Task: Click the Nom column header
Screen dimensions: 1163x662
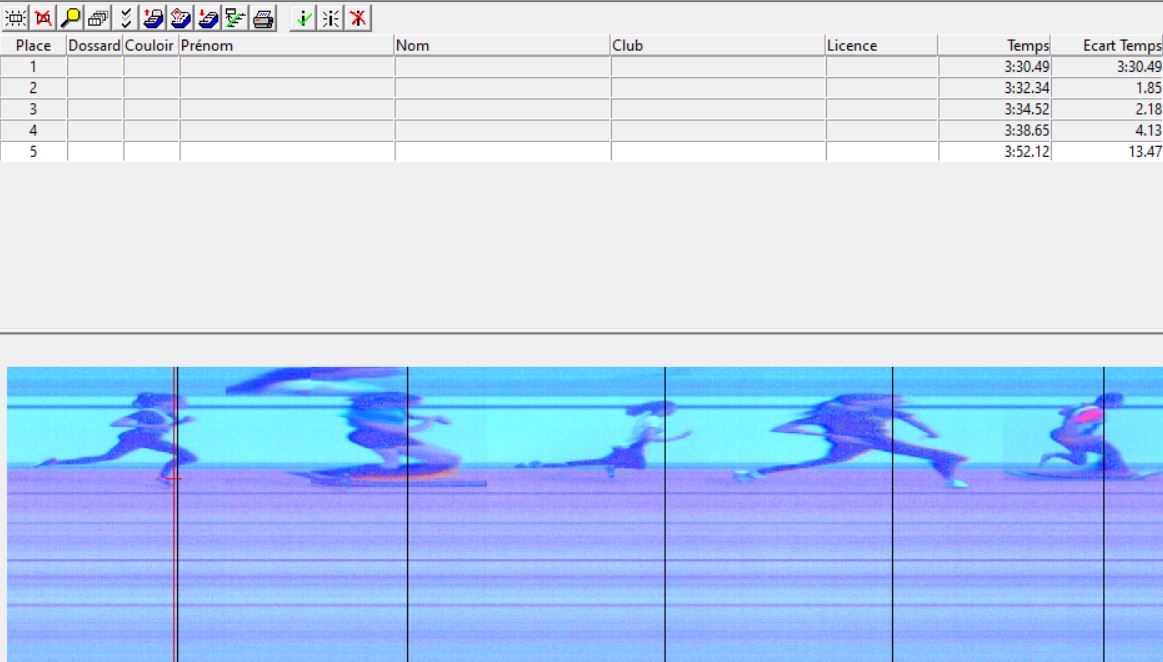Action: click(503, 45)
